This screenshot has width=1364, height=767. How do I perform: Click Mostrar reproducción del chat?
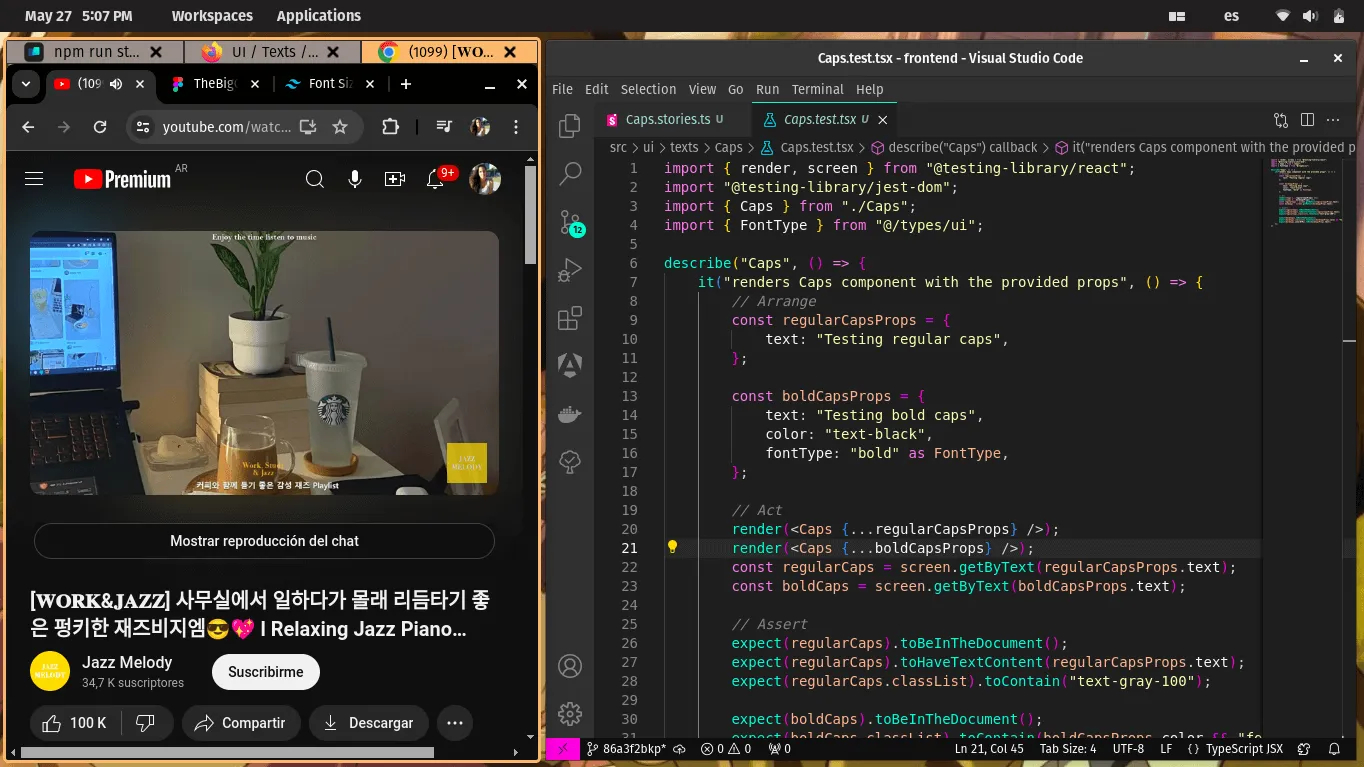(264, 541)
